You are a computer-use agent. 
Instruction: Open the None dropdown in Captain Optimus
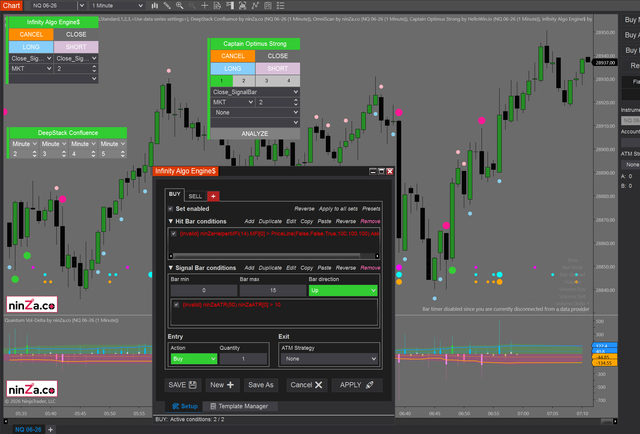(x=255, y=112)
